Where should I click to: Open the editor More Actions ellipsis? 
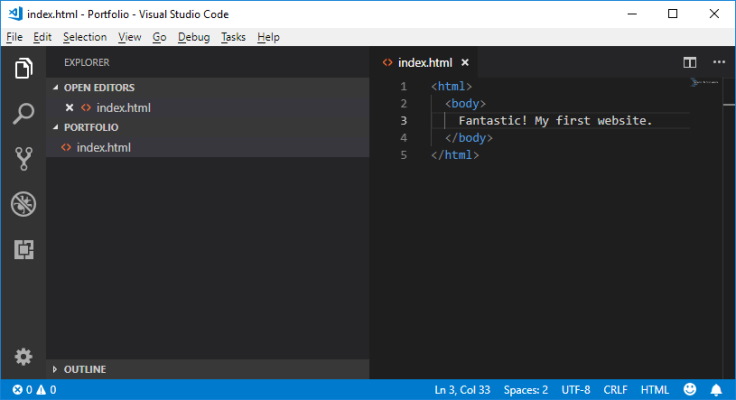pyautogui.click(x=718, y=62)
